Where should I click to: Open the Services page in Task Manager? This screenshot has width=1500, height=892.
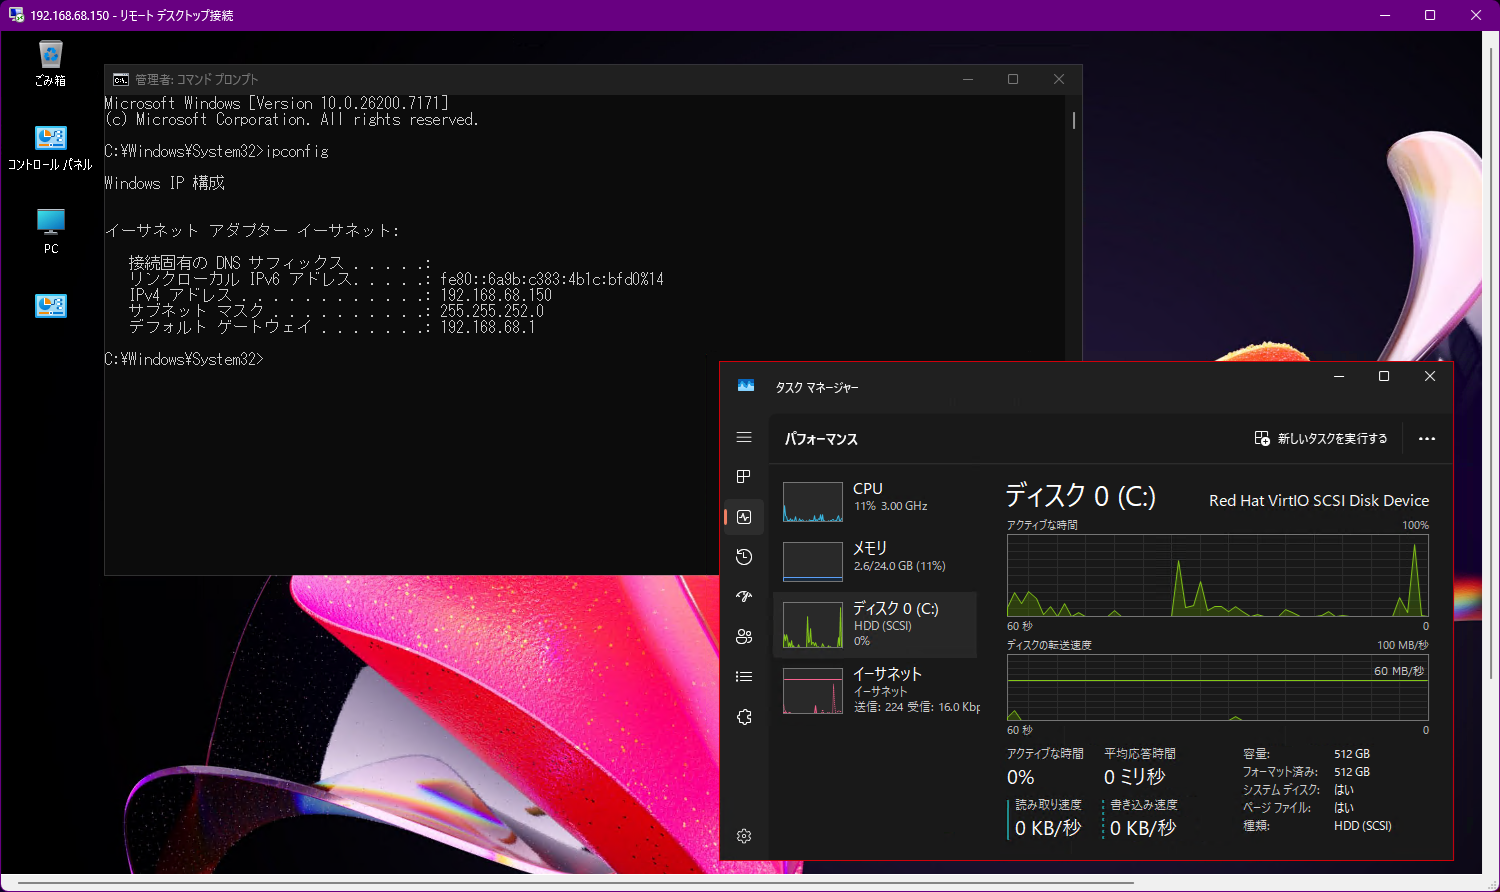pos(744,717)
